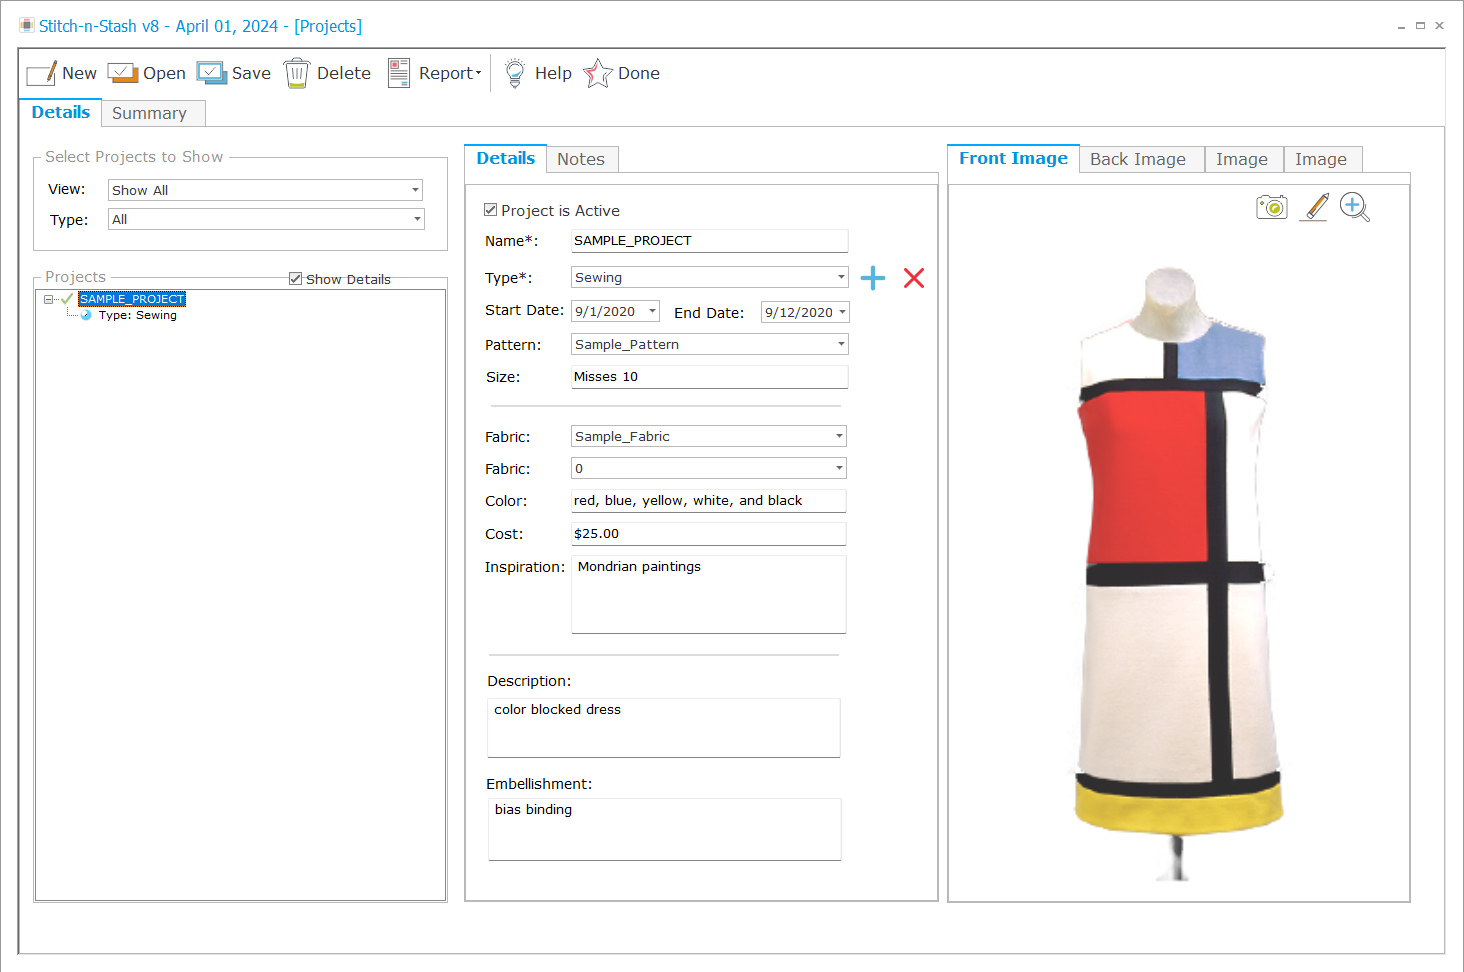The width and height of the screenshot is (1464, 972).
Task: Open the Type dropdown showing Sewing
Action: point(710,277)
